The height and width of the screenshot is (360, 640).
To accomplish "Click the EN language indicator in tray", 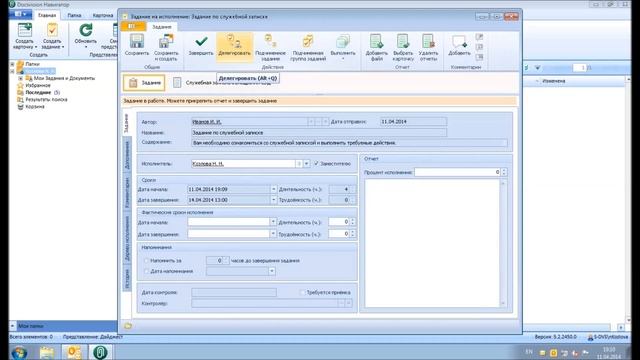I will (x=529, y=351).
